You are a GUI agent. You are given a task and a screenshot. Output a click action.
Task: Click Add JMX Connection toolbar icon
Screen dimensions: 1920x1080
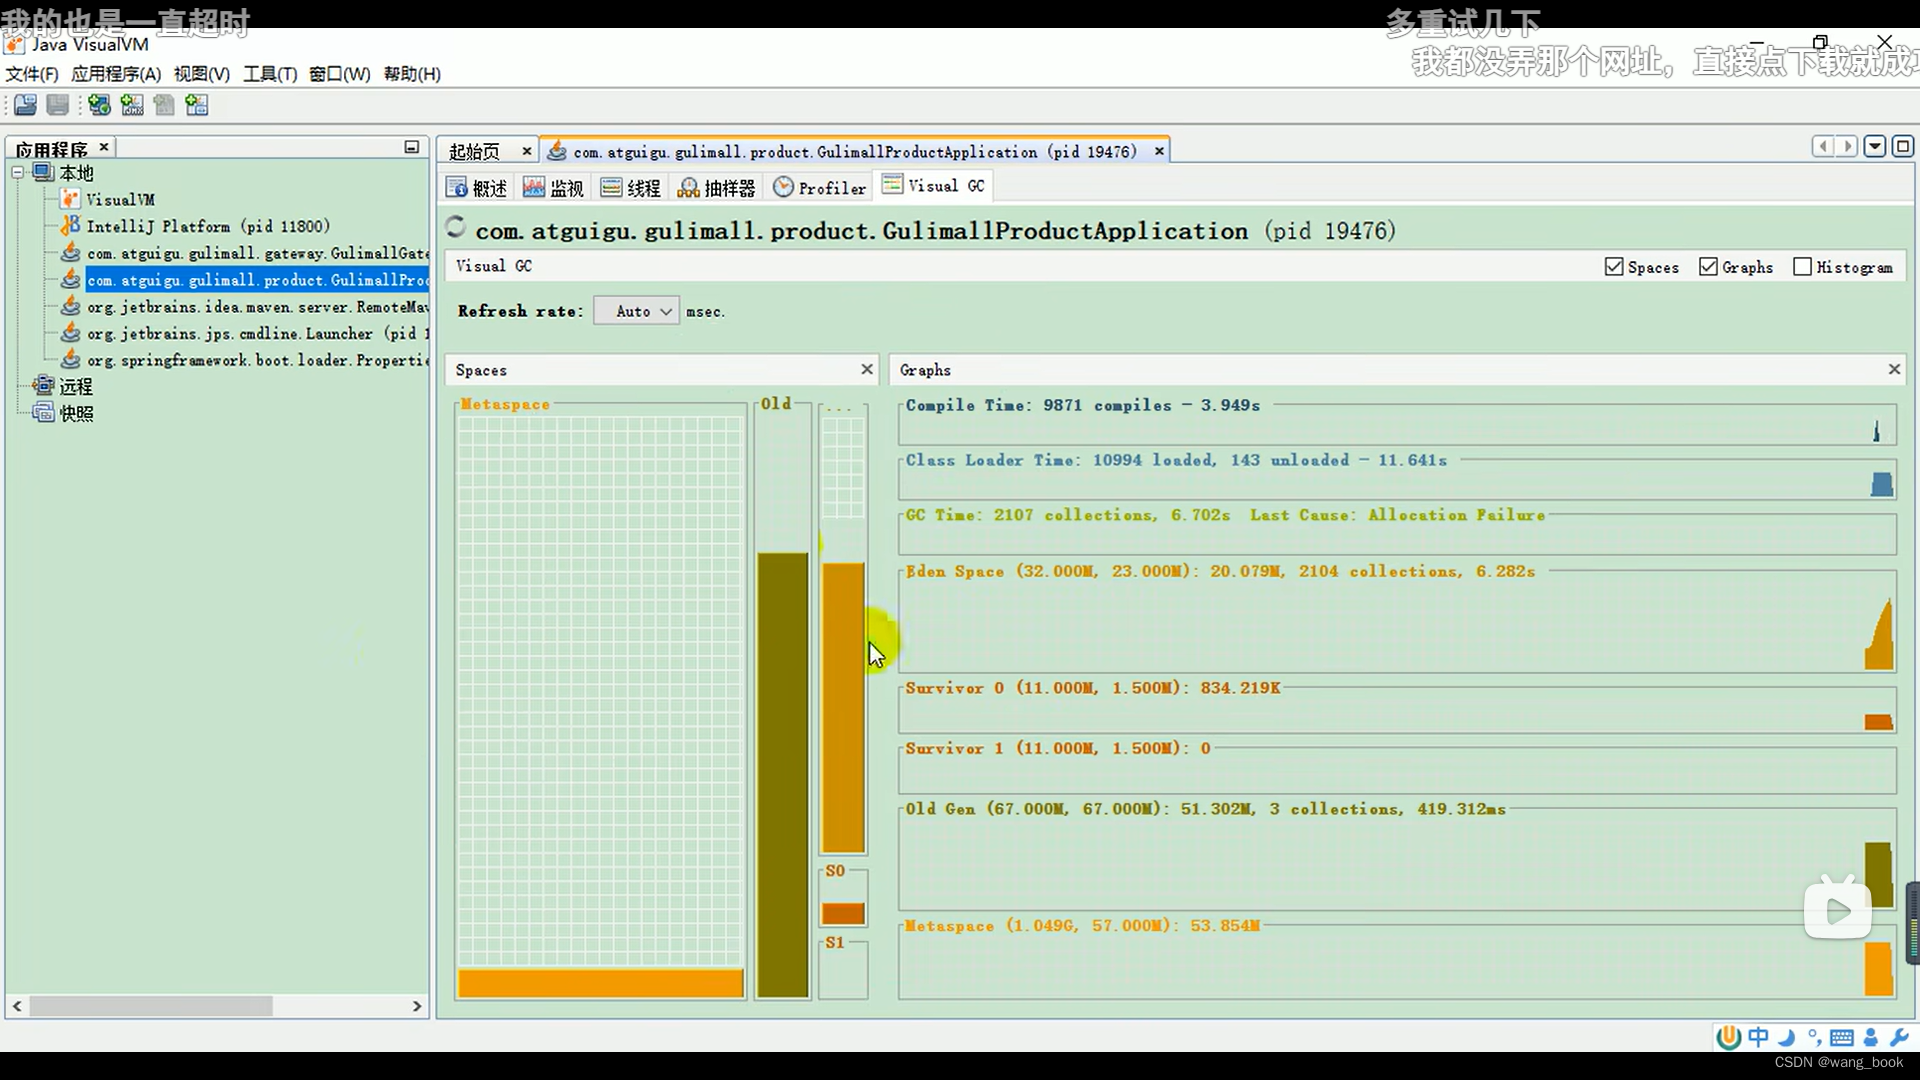coord(132,105)
